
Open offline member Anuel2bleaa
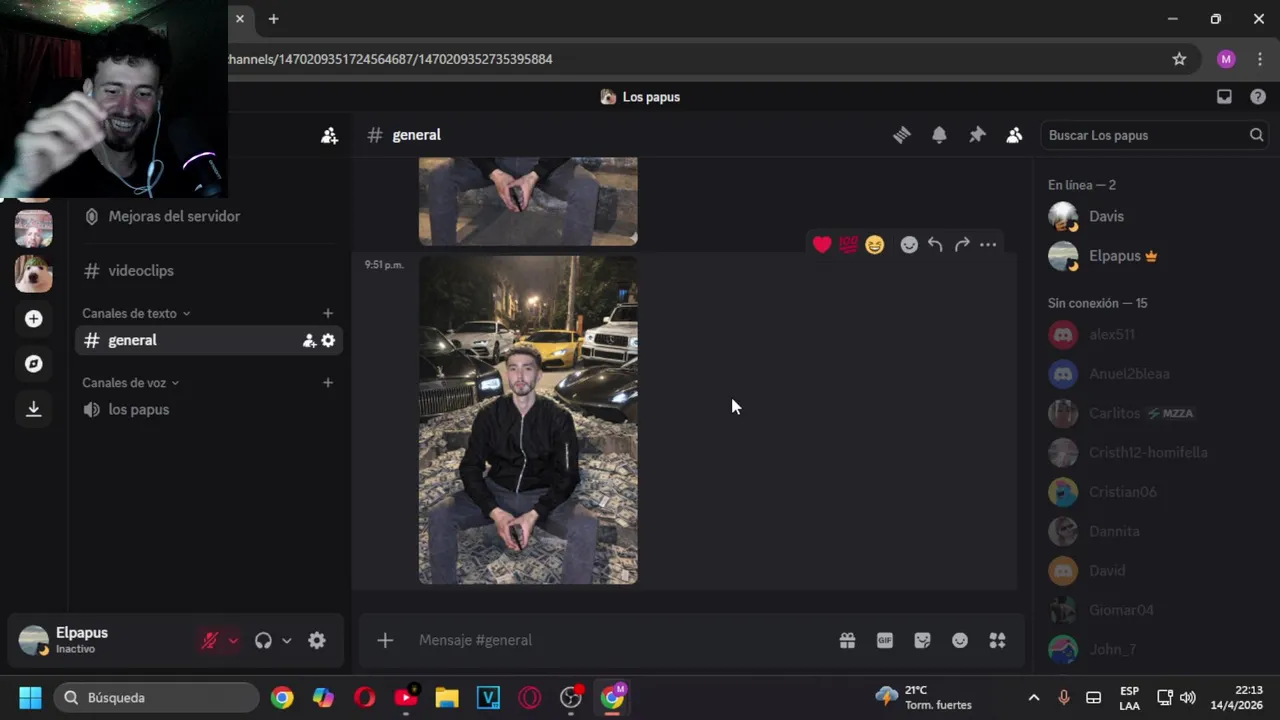click(1155, 374)
